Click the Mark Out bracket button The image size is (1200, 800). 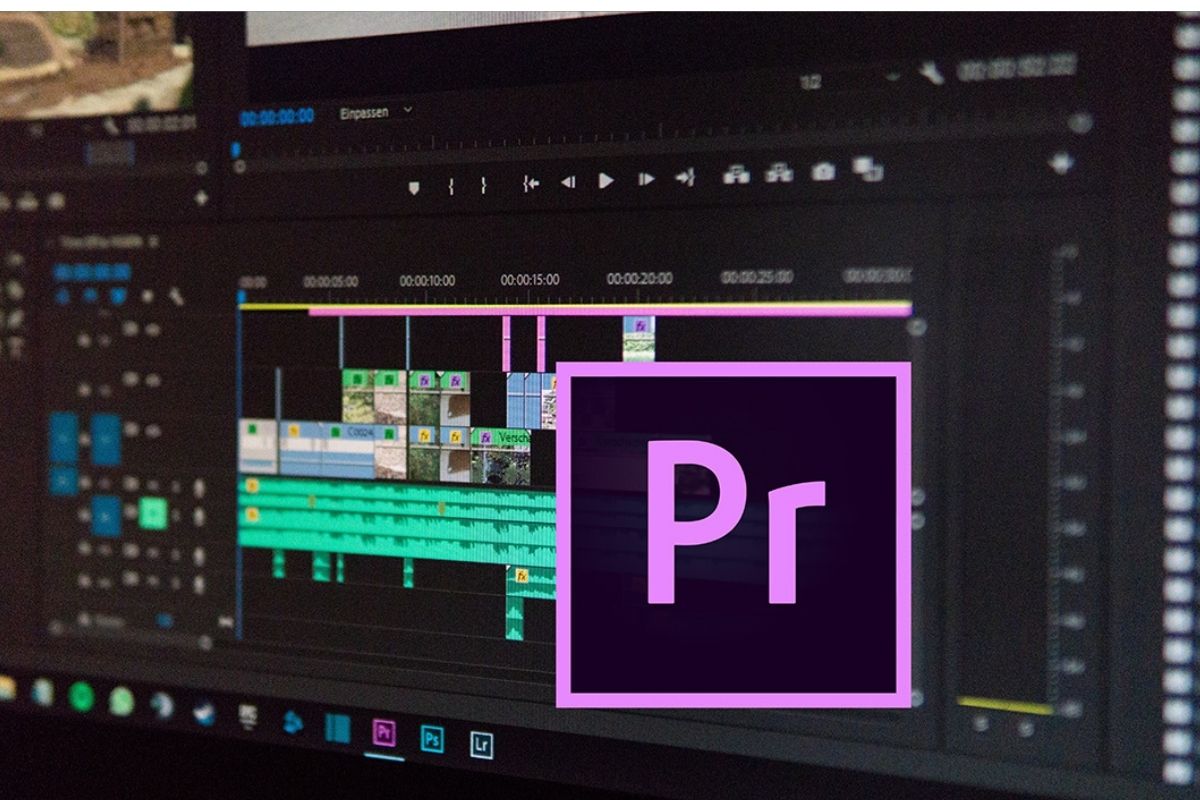pos(483,184)
